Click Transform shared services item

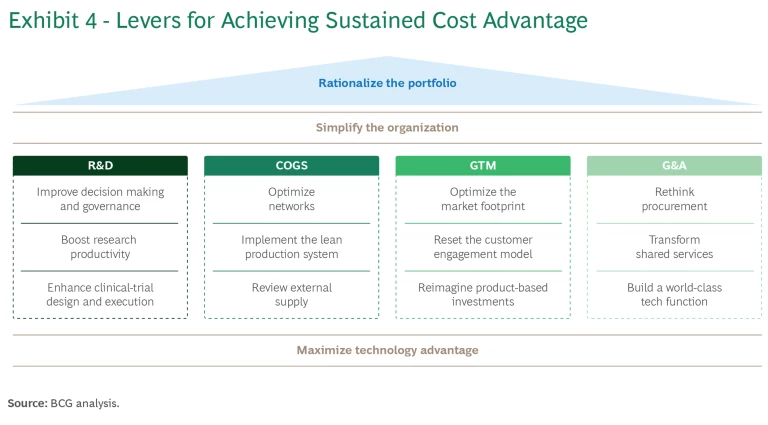point(674,247)
